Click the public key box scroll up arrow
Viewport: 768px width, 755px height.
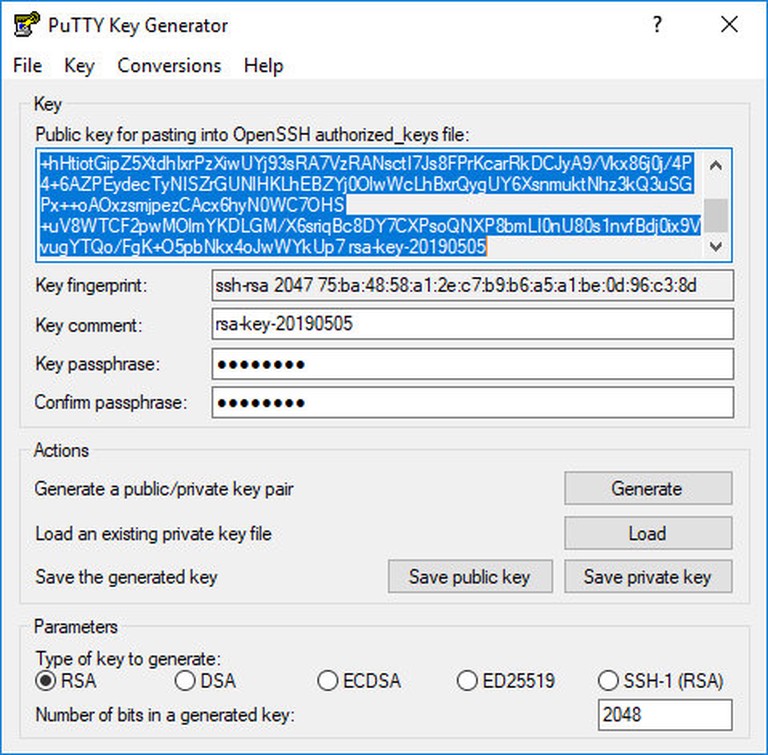(716, 166)
